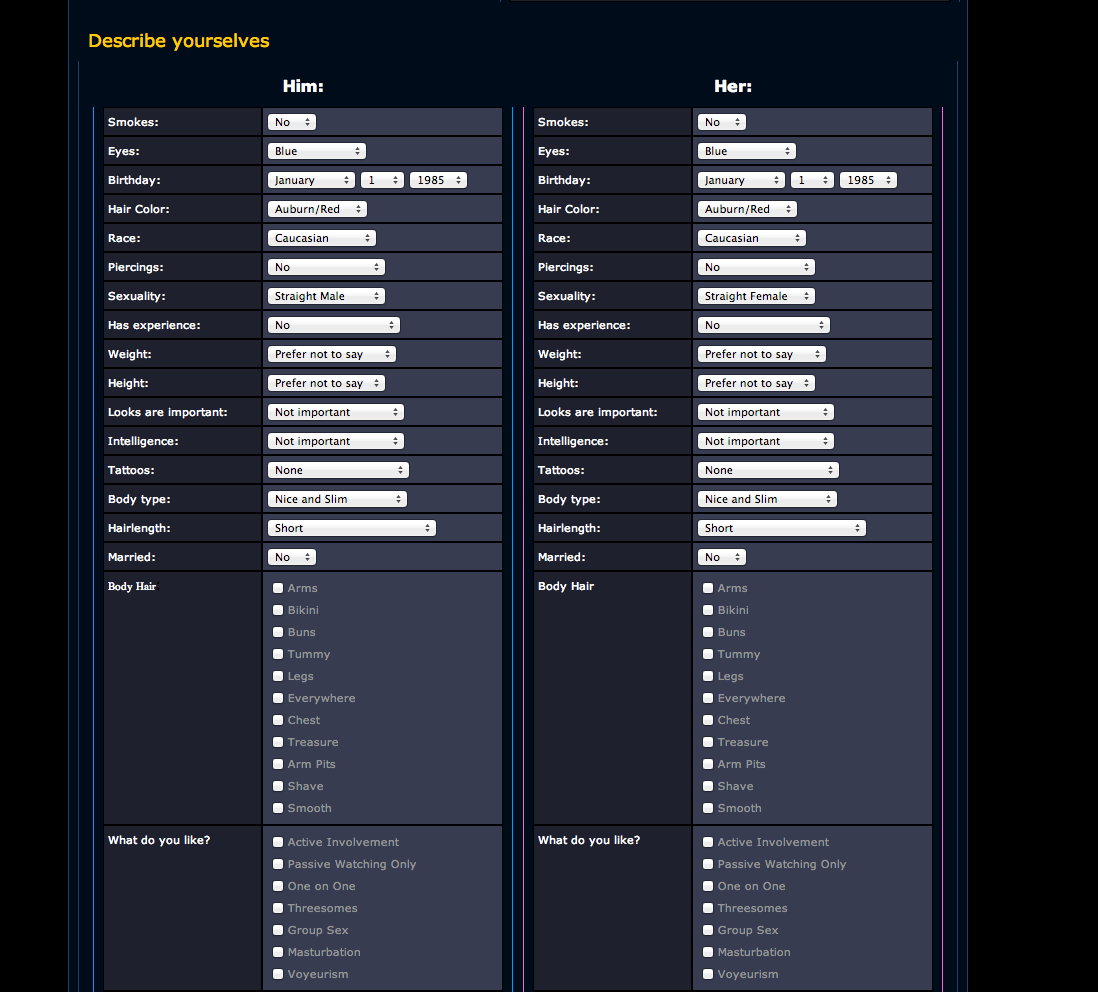Image resolution: width=1098 pixels, height=992 pixels.
Task: Select Her Chest body hair checkbox
Action: pyautogui.click(x=708, y=720)
